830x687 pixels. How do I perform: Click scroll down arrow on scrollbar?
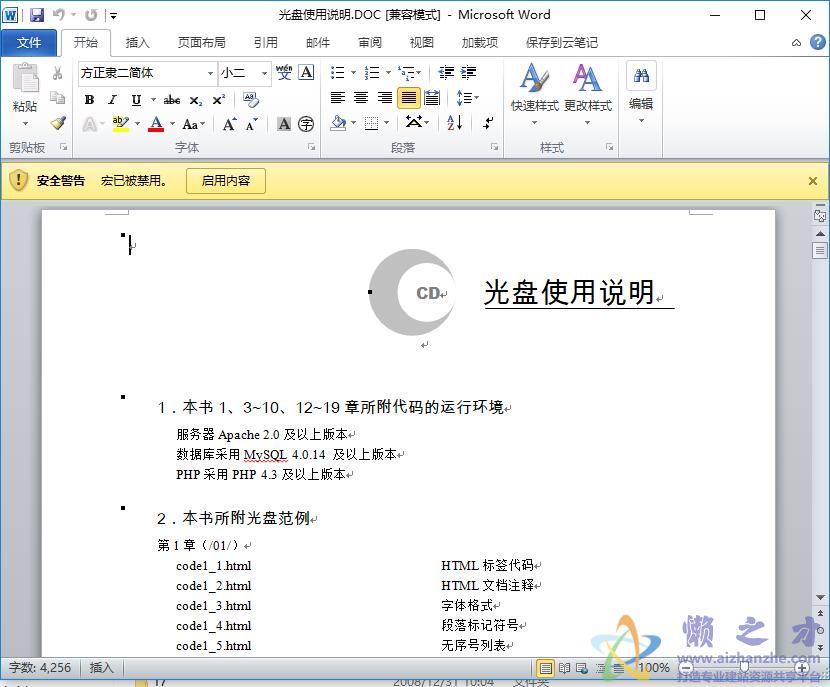820,596
